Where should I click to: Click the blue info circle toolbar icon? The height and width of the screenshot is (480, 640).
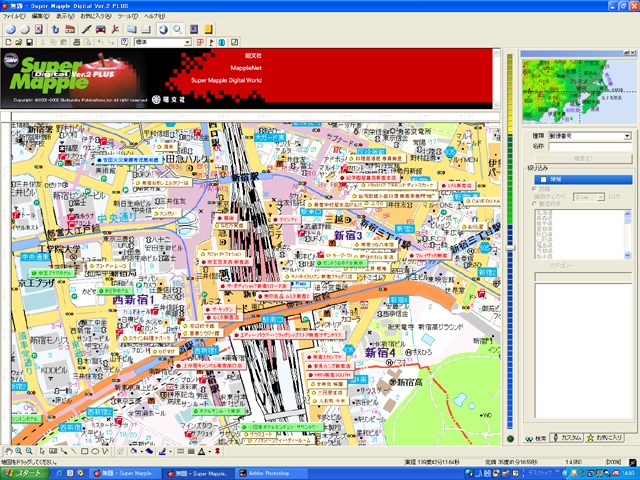coord(222,42)
